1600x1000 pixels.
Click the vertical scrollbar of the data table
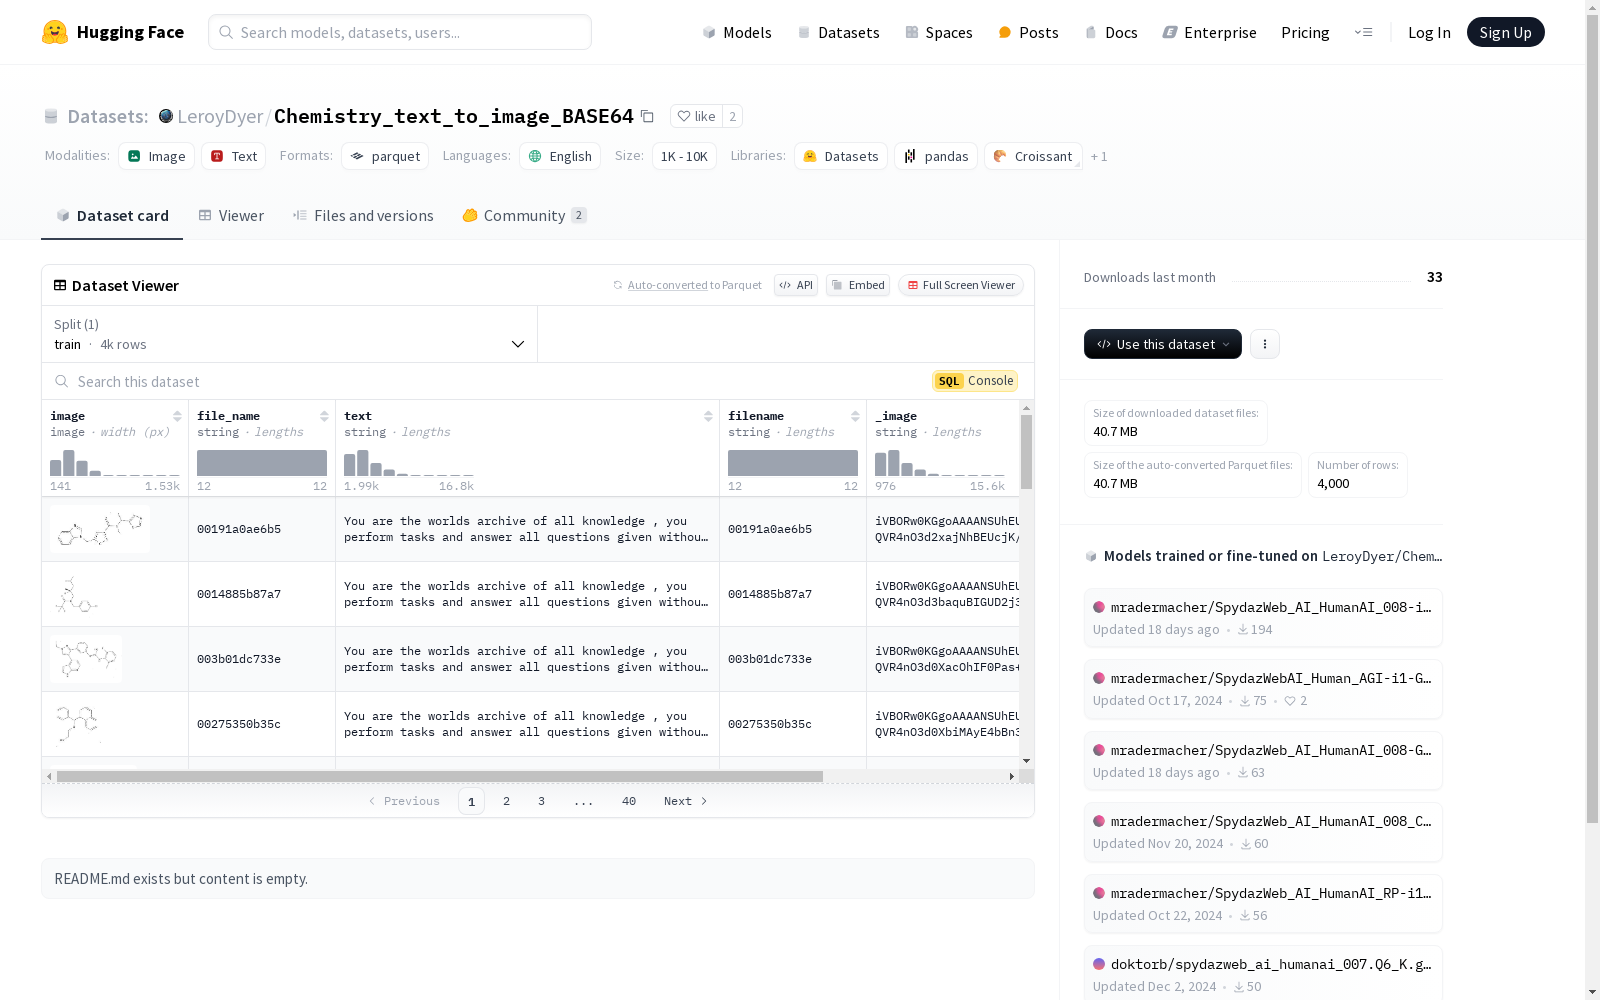point(1026,452)
